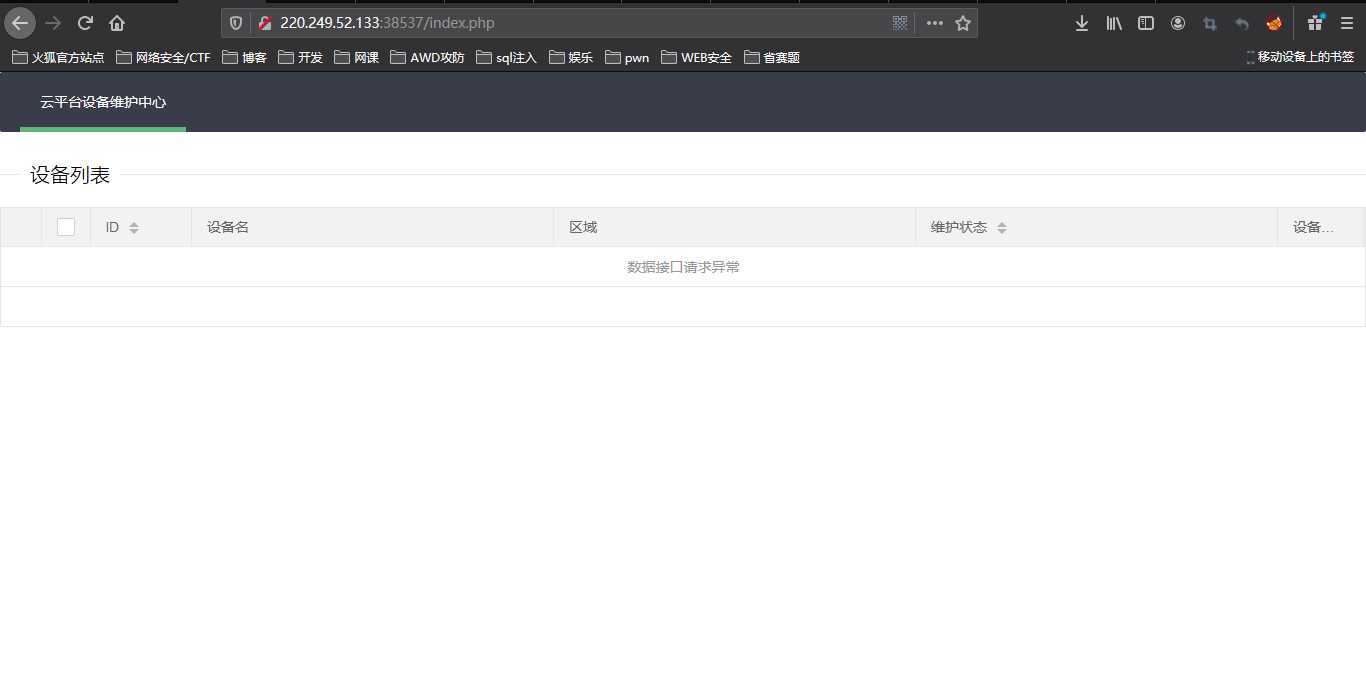The width and height of the screenshot is (1366, 693).
Task: Open sql注入 bookmark folder
Action: pos(506,58)
